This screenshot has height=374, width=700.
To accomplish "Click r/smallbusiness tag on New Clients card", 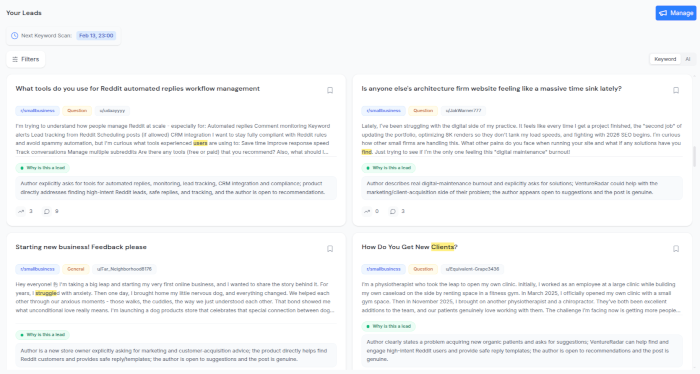I will pyautogui.click(x=383, y=269).
